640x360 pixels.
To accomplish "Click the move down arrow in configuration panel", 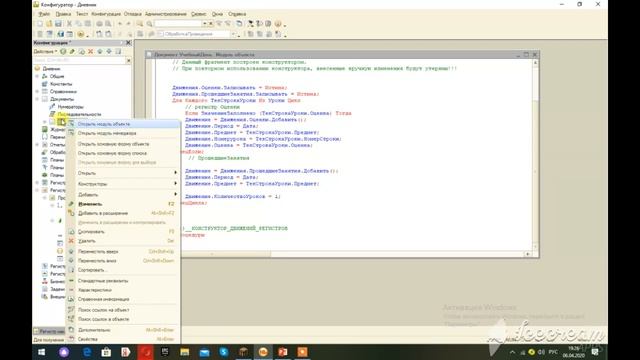I will [109, 51].
